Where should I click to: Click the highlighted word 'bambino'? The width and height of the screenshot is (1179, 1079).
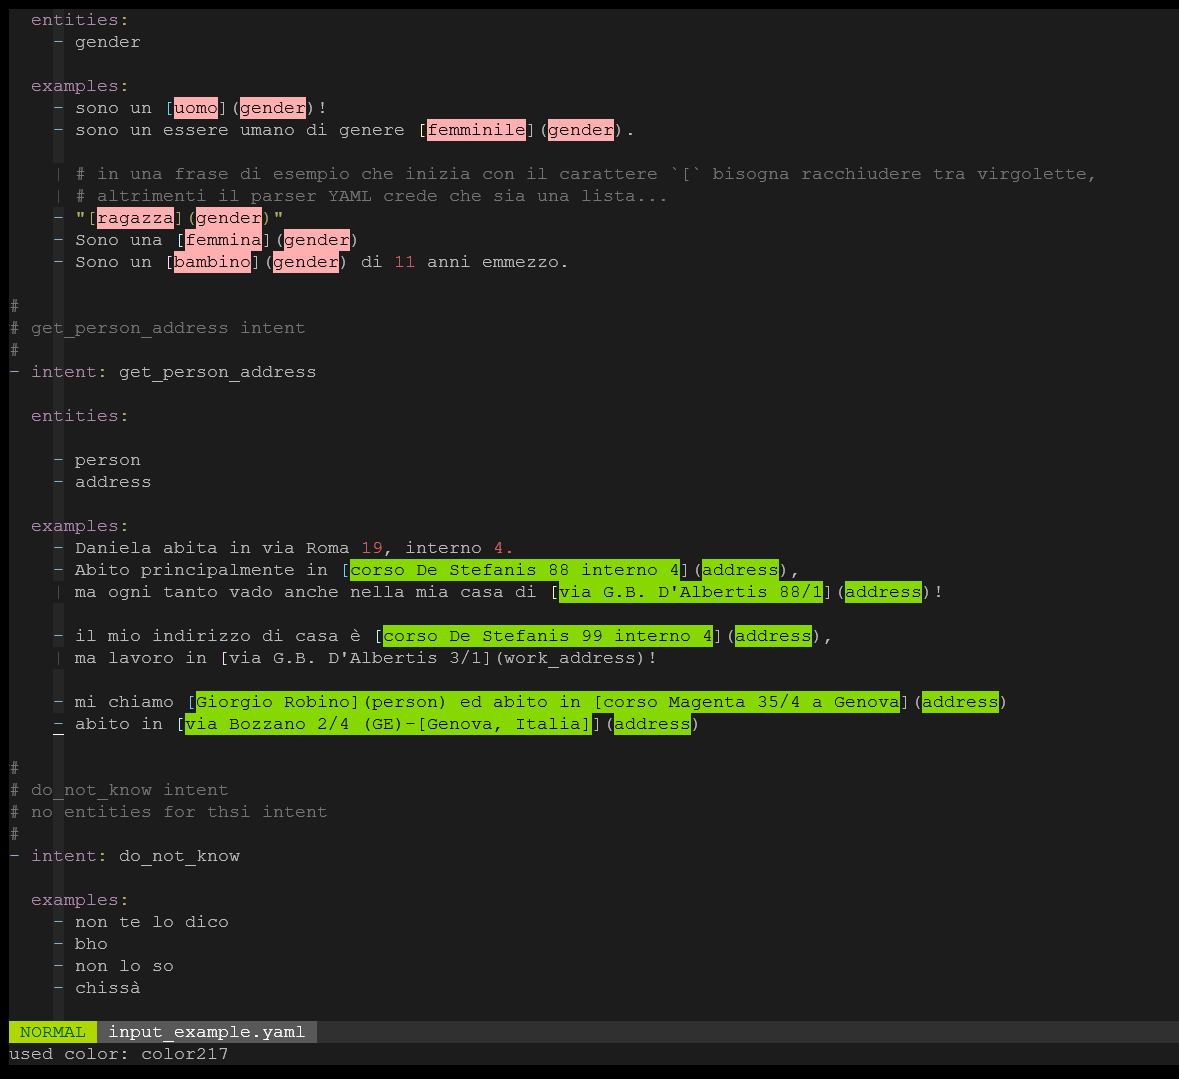212,262
